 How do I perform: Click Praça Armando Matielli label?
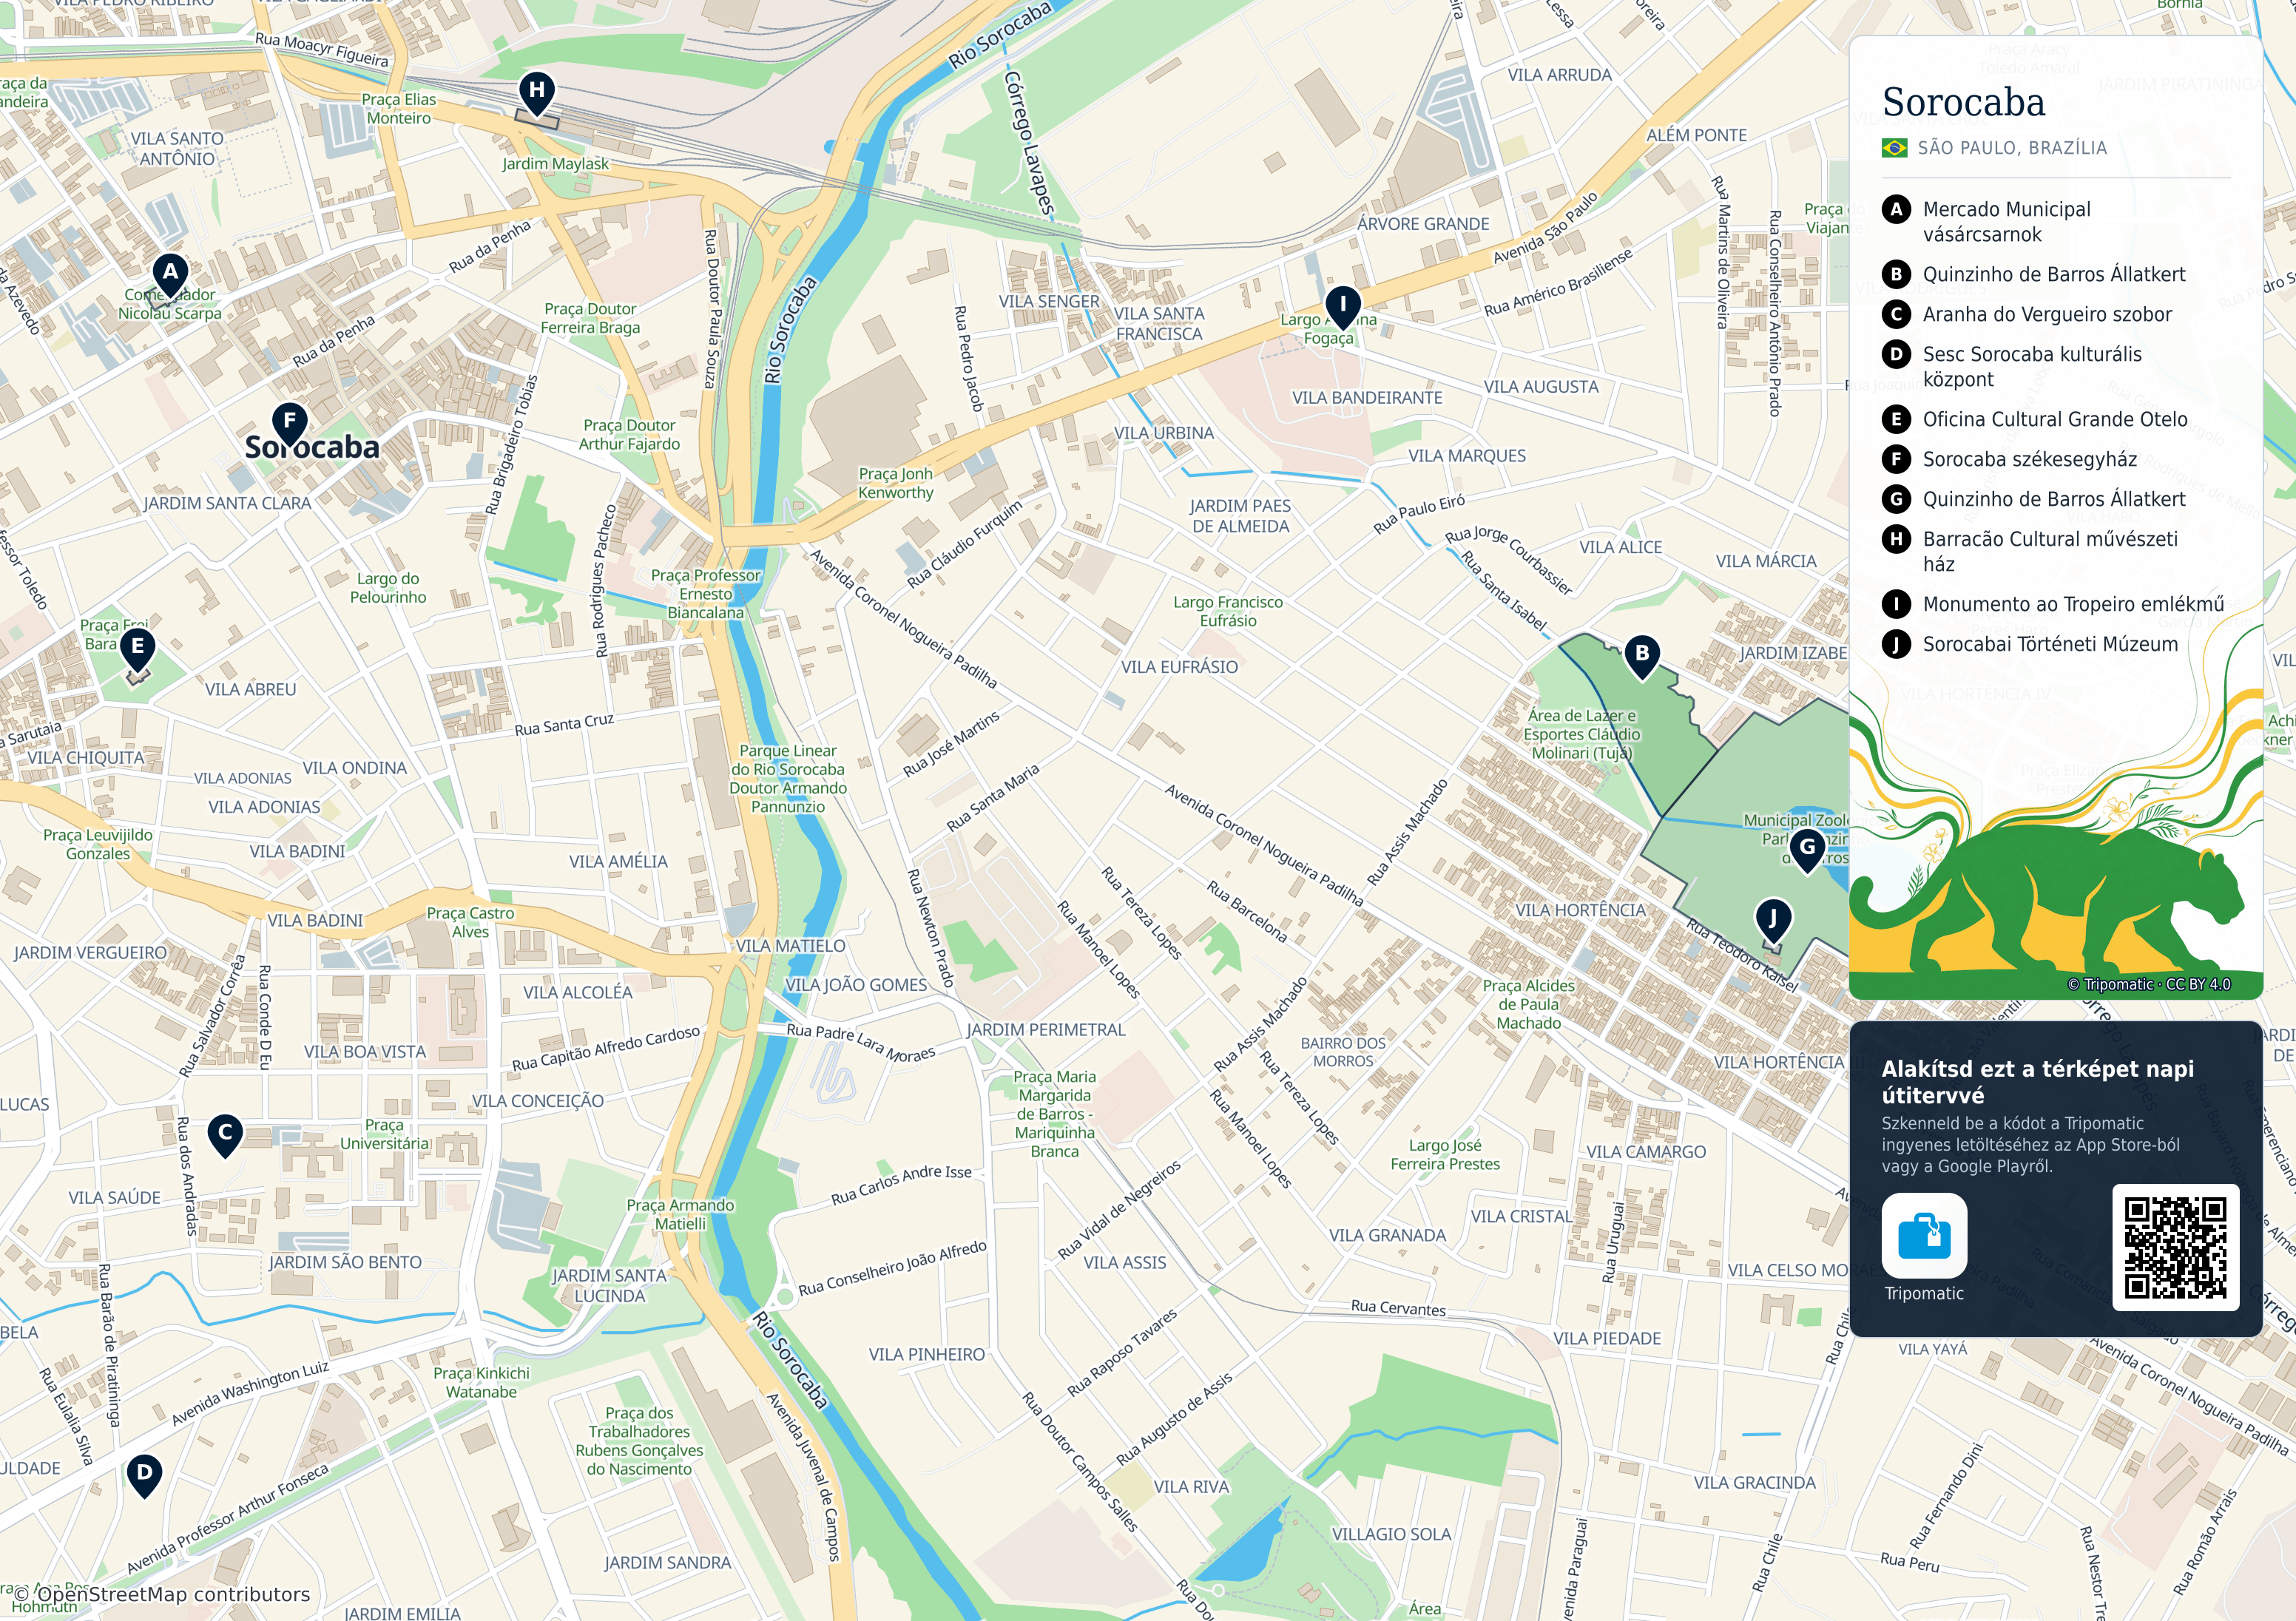[680, 1215]
